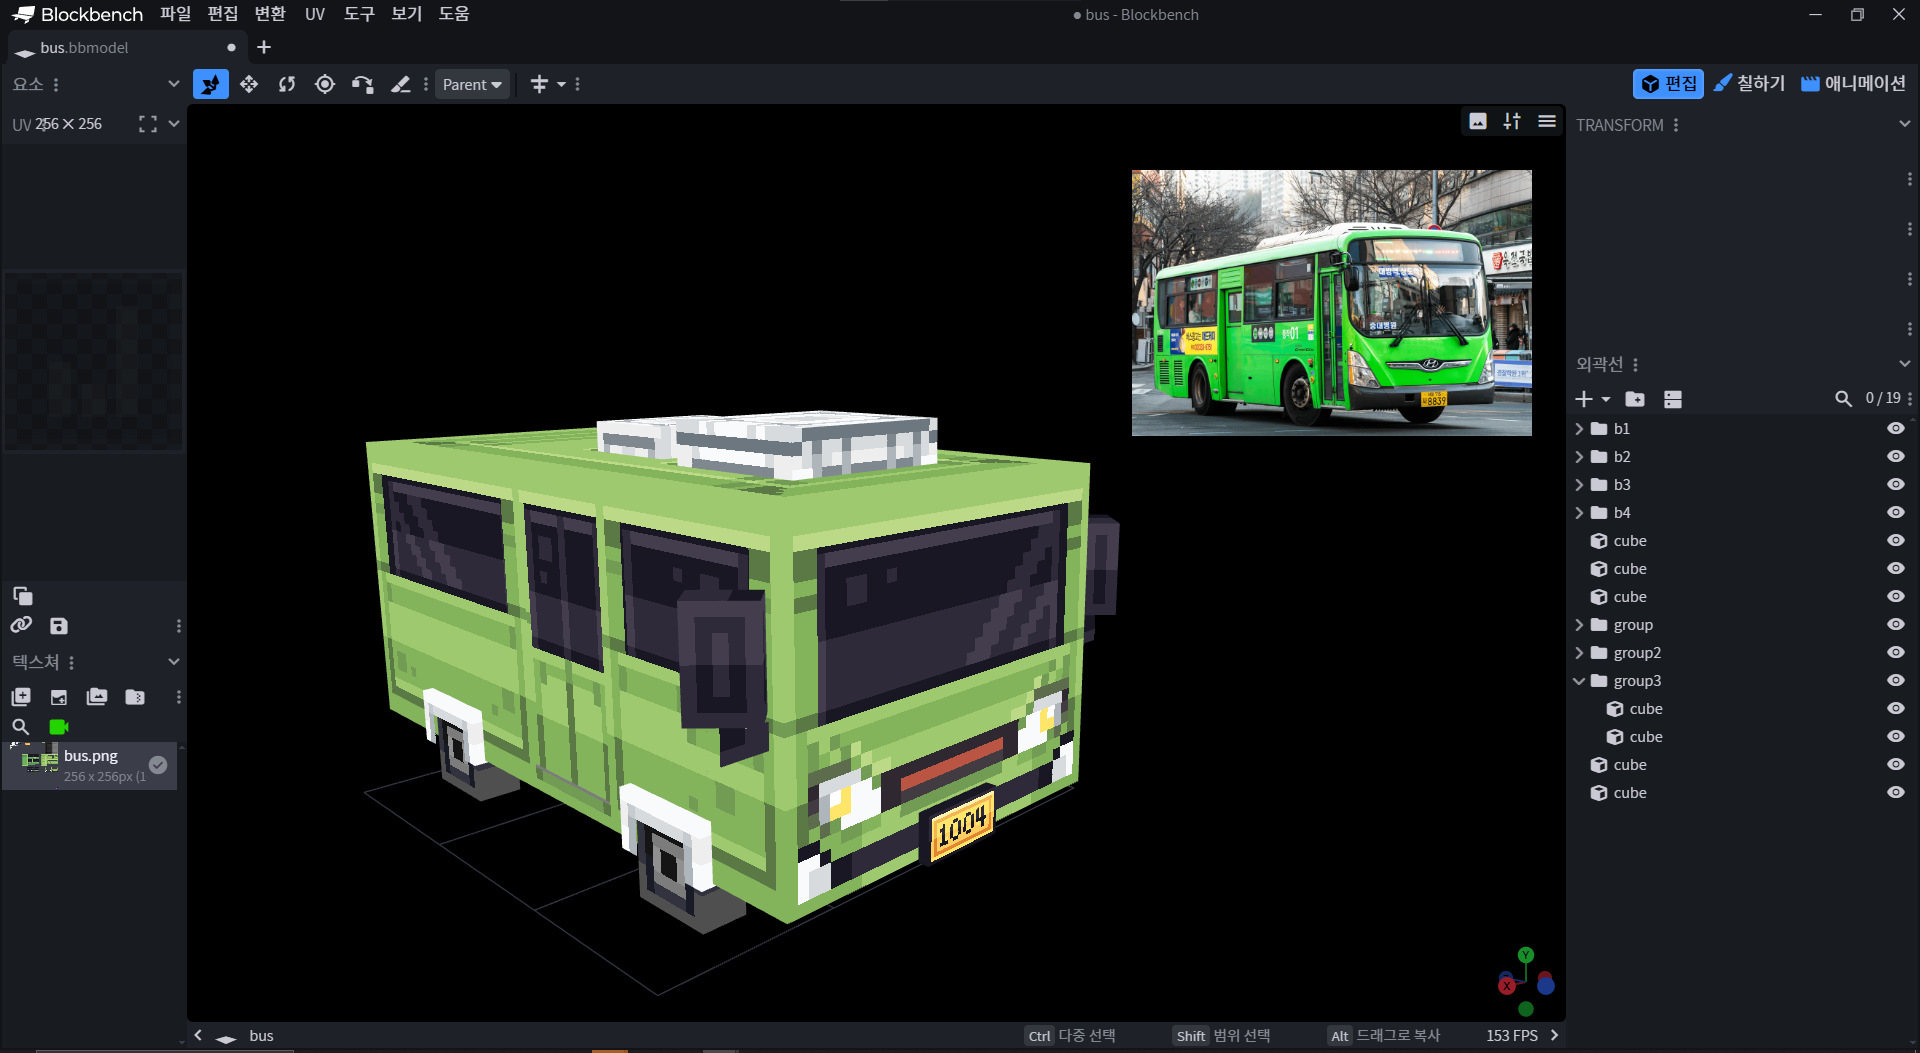Click the Add Group folder icon in outliner
This screenshot has width=1920, height=1053.
[x=1635, y=399]
